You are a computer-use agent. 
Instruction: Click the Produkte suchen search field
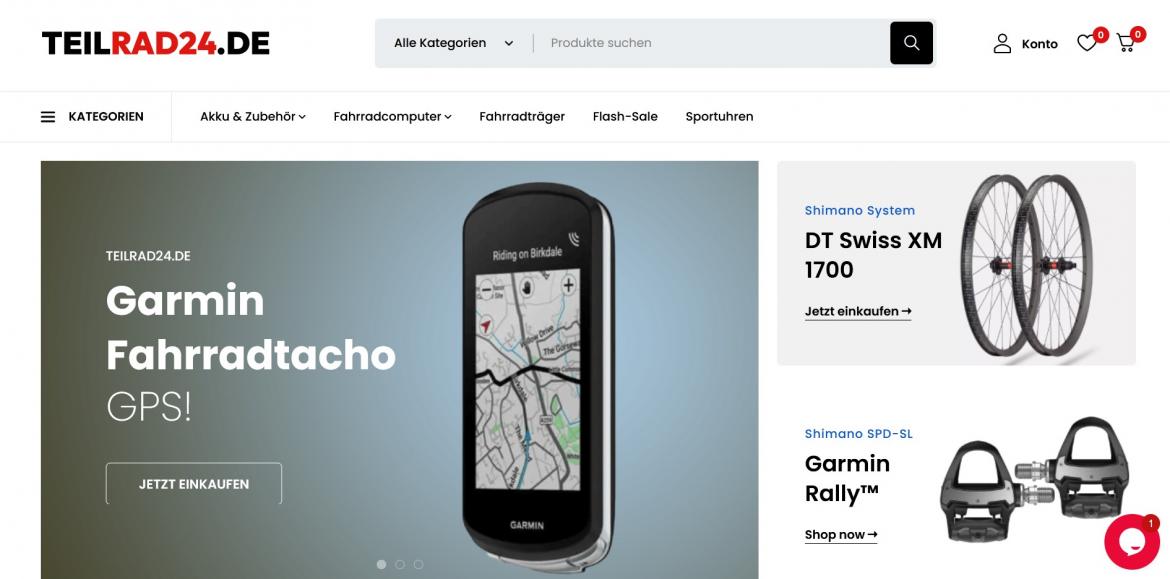coord(713,43)
